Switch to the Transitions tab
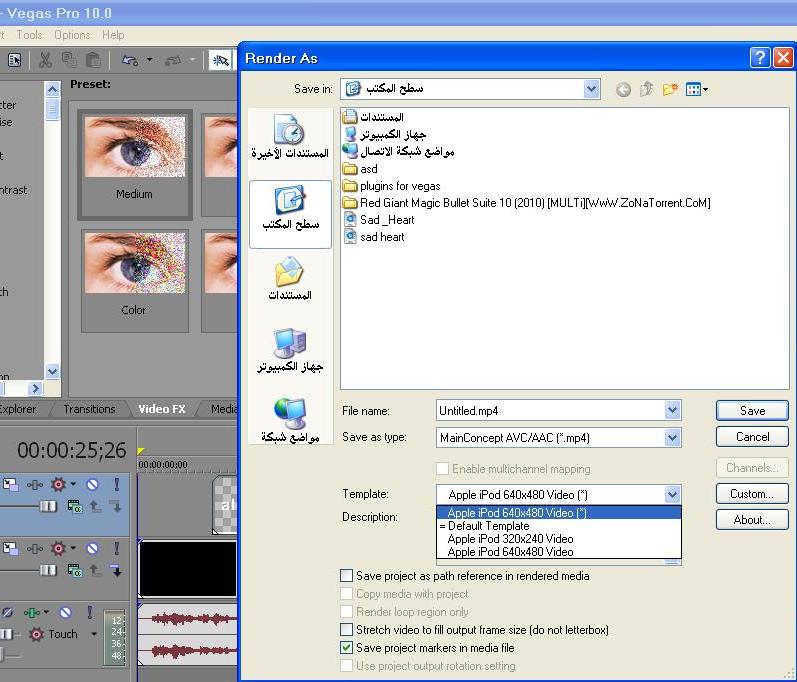Screen dimensions: 797x682 tap(89, 409)
